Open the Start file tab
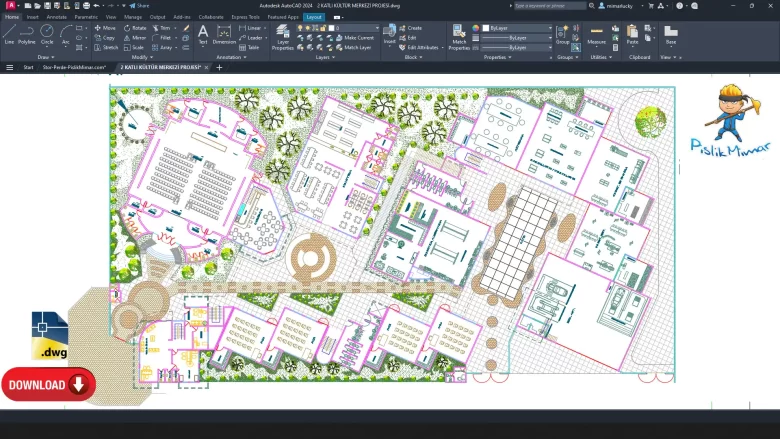Screen dimensions: 780x439 coord(29,67)
